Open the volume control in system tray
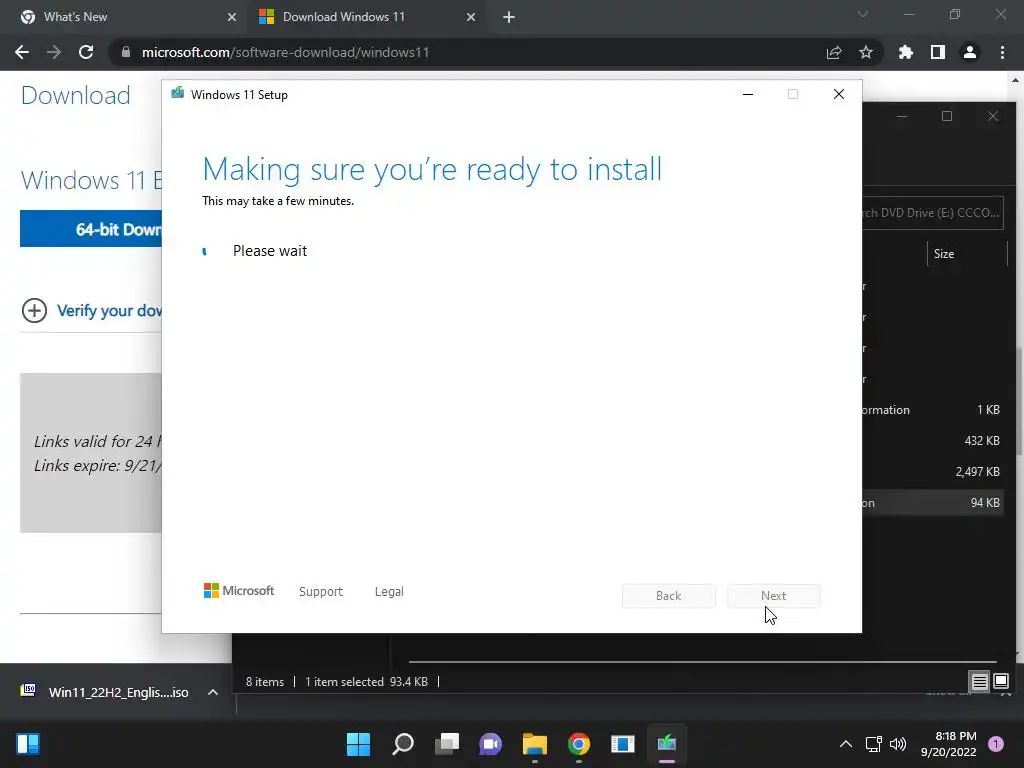Viewport: 1024px width, 768px height. [x=899, y=744]
